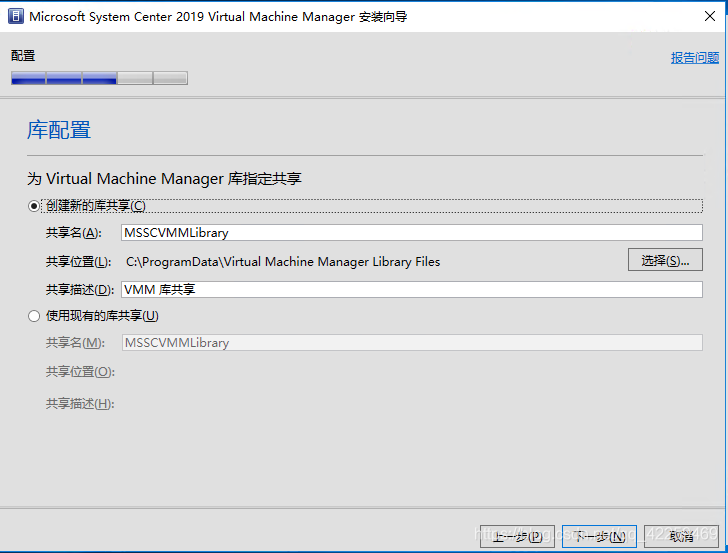Select the 创建新的库共享 radio button
The width and height of the screenshot is (728, 553).
[x=34, y=206]
